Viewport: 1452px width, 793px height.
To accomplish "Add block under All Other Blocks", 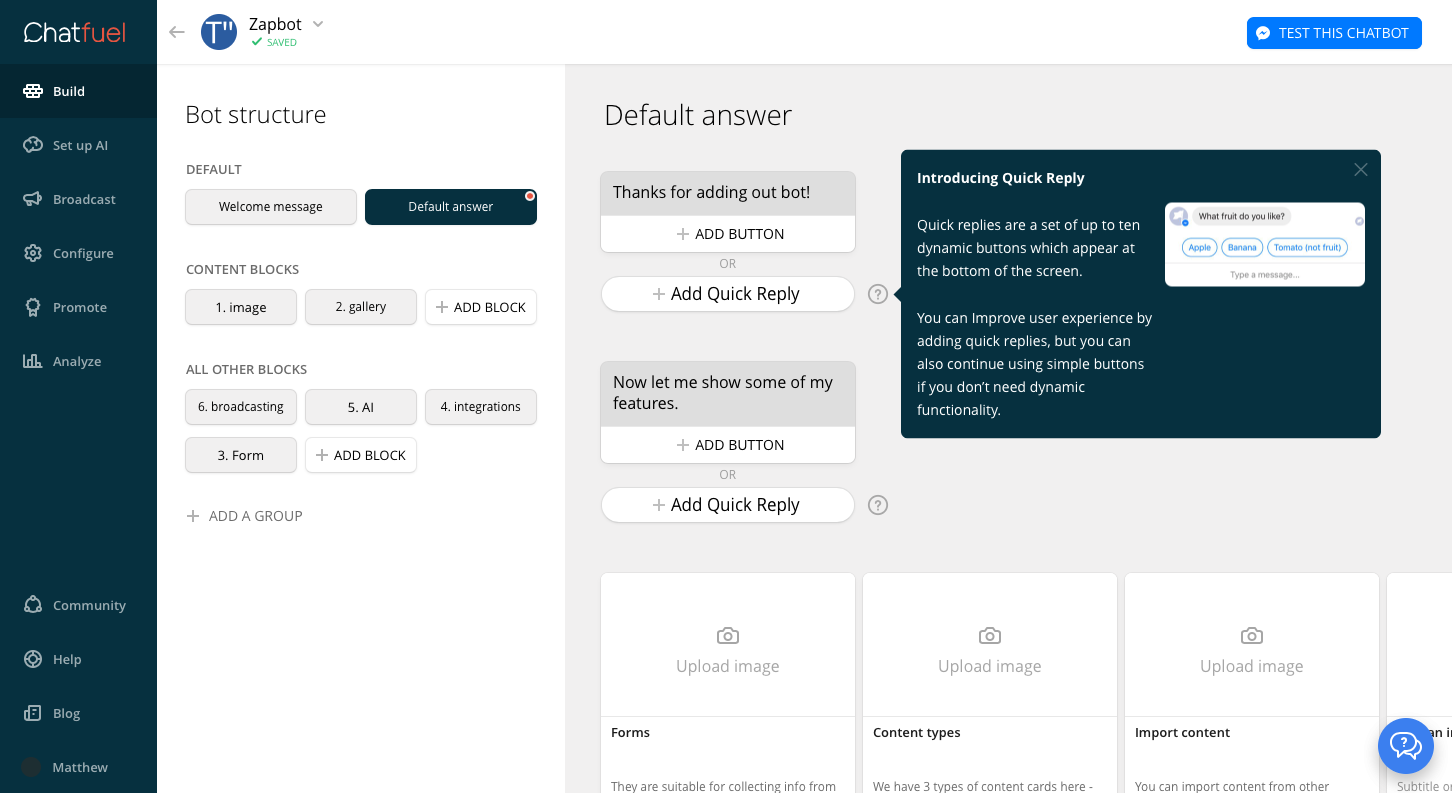I will (361, 455).
